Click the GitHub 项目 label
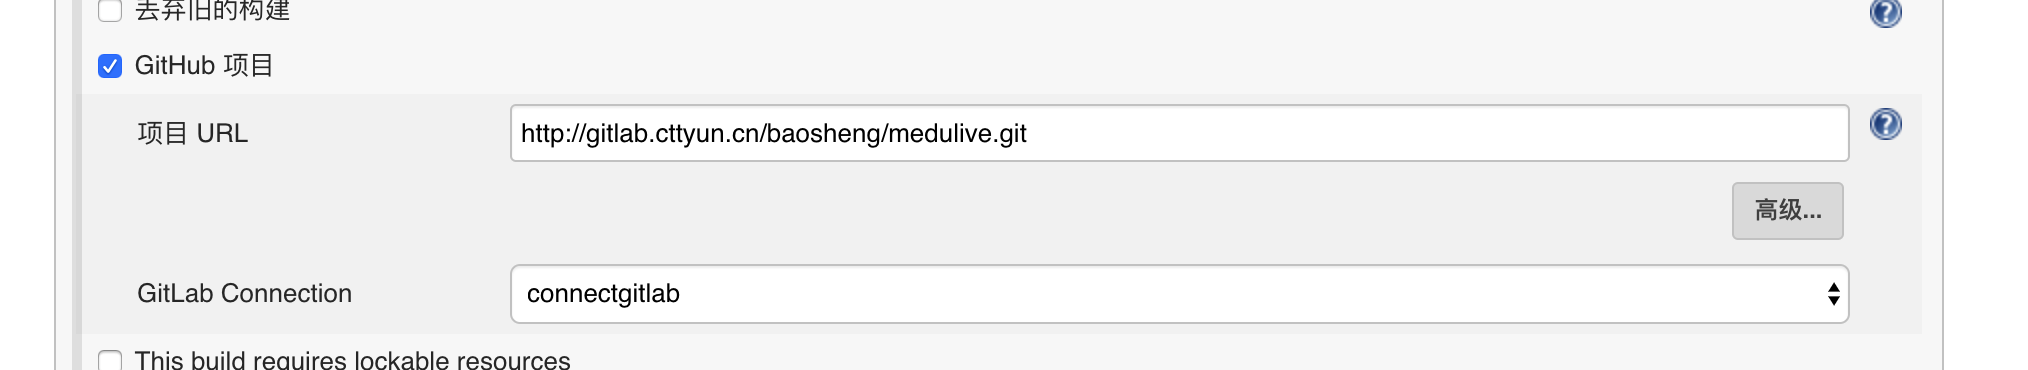The height and width of the screenshot is (370, 2028). coord(204,66)
